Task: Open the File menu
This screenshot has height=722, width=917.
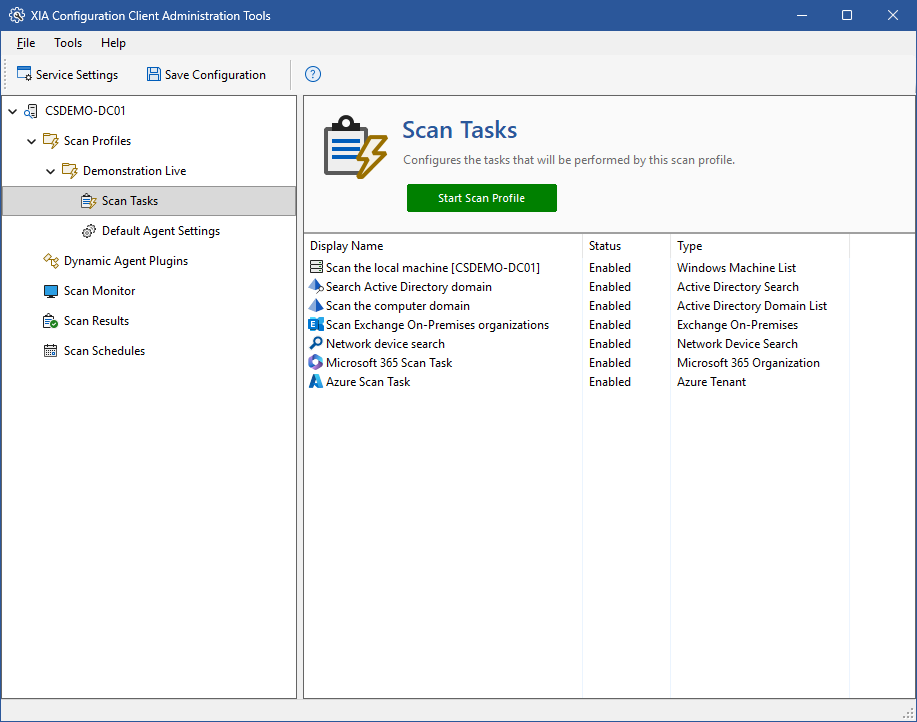Action: click(x=26, y=43)
